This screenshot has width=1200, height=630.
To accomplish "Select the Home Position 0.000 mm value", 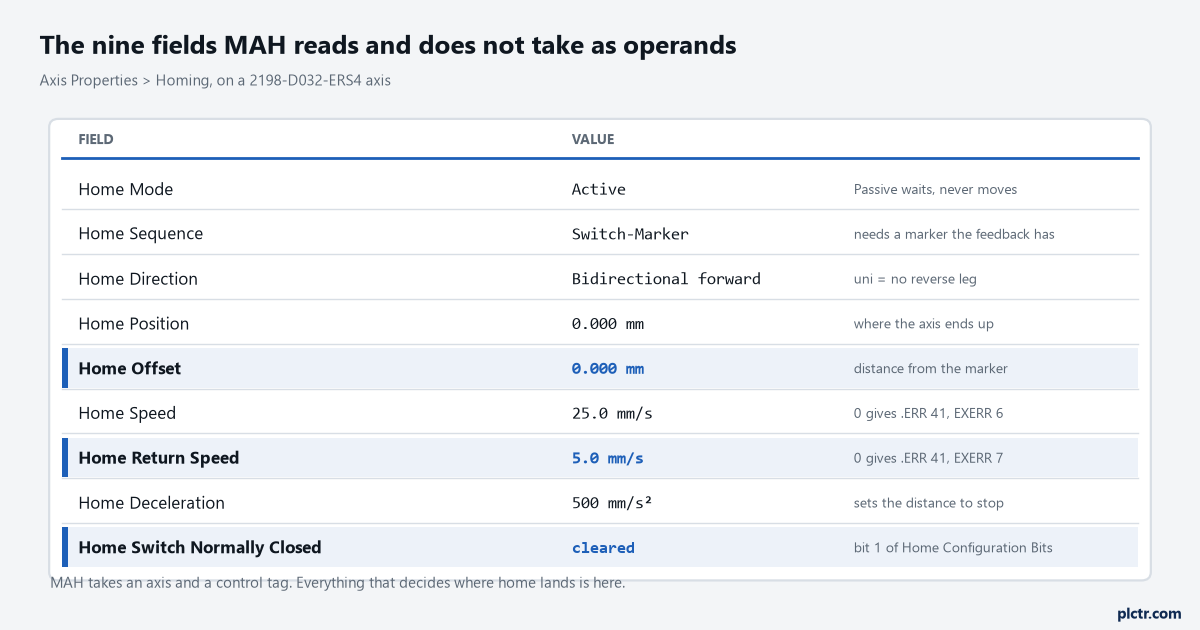I will 608,324.
